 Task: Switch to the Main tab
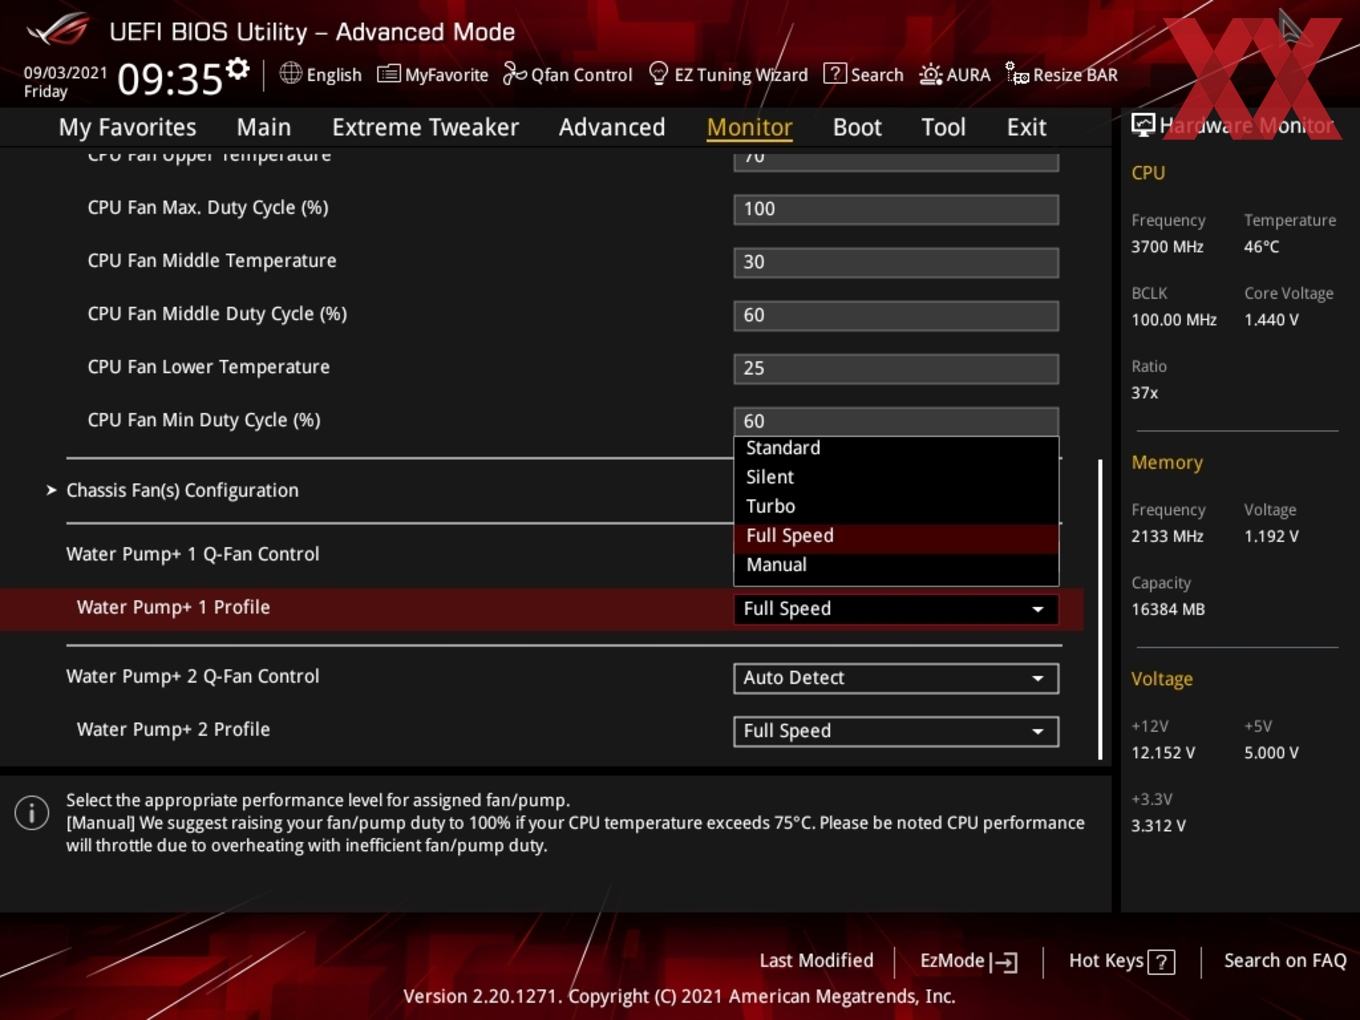tap(264, 127)
